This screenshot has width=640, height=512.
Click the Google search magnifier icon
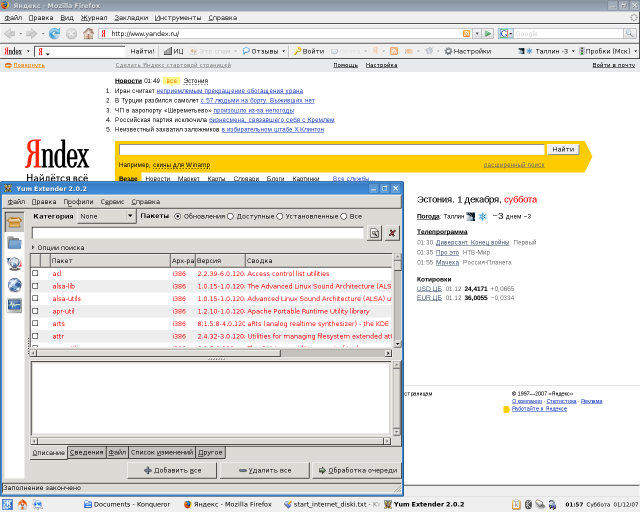coord(630,33)
